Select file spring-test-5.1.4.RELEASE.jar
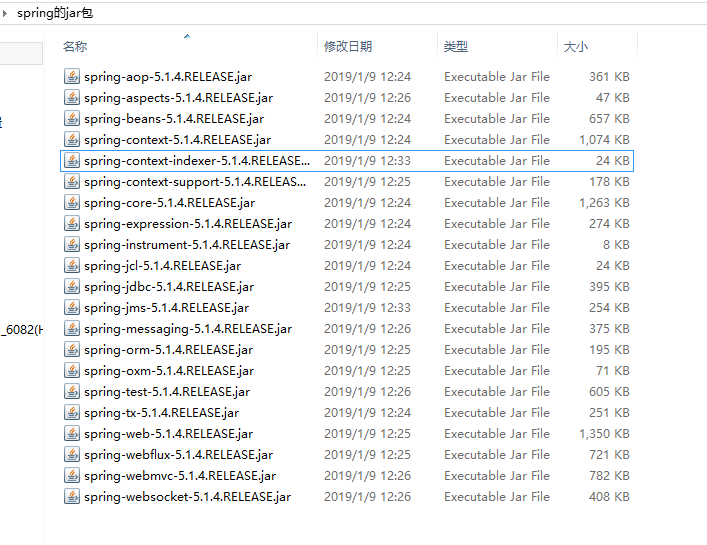Screen dimensions: 707x545 point(167,391)
